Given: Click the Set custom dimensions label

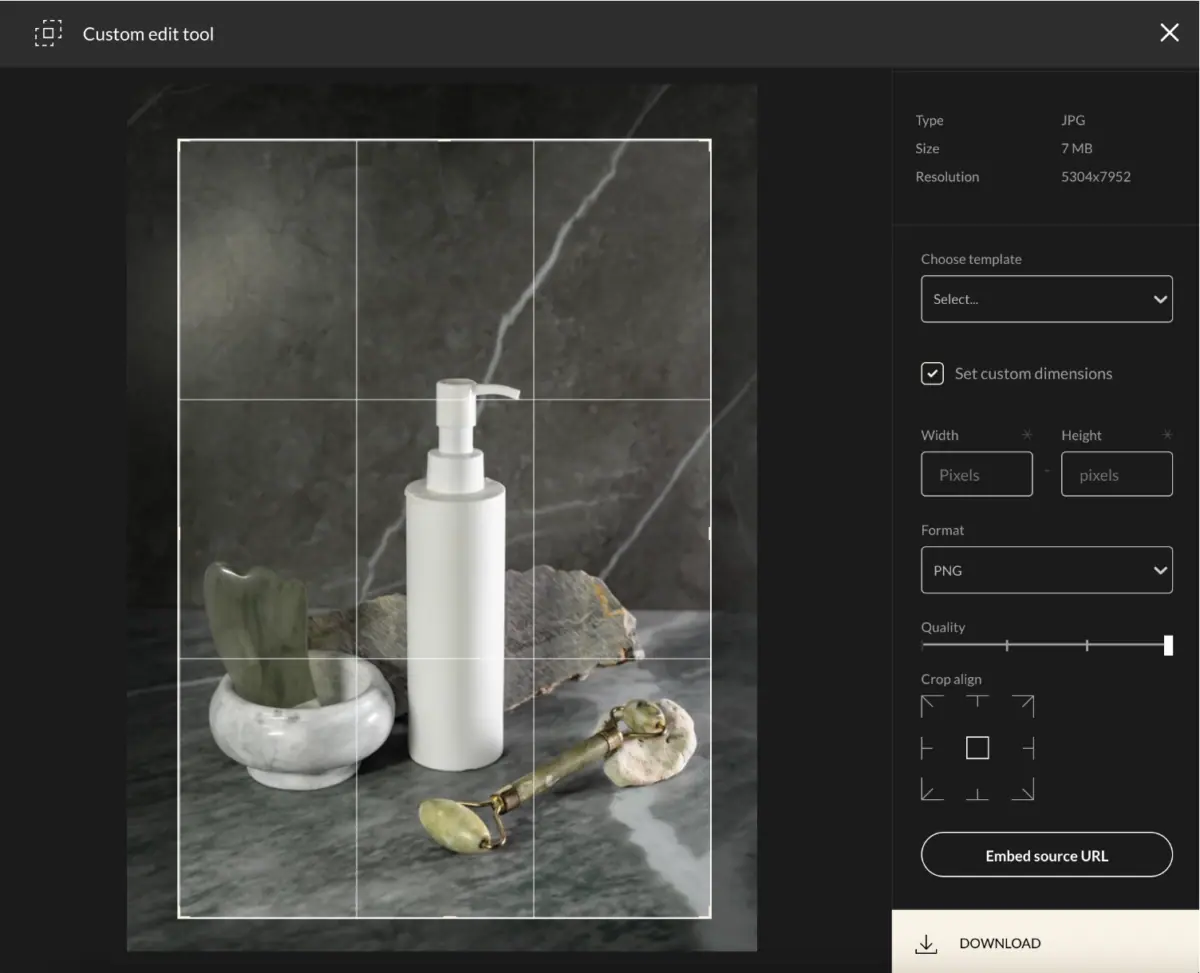Looking at the screenshot, I should 1033,373.
